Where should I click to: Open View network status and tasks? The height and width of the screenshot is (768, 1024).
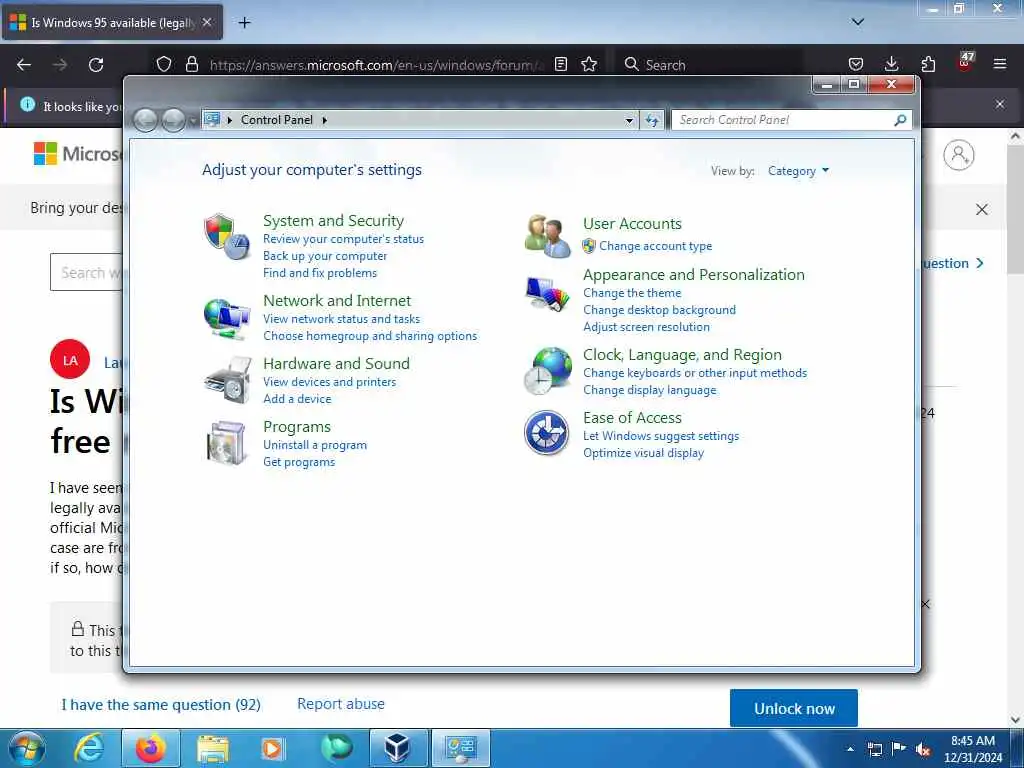click(x=342, y=319)
